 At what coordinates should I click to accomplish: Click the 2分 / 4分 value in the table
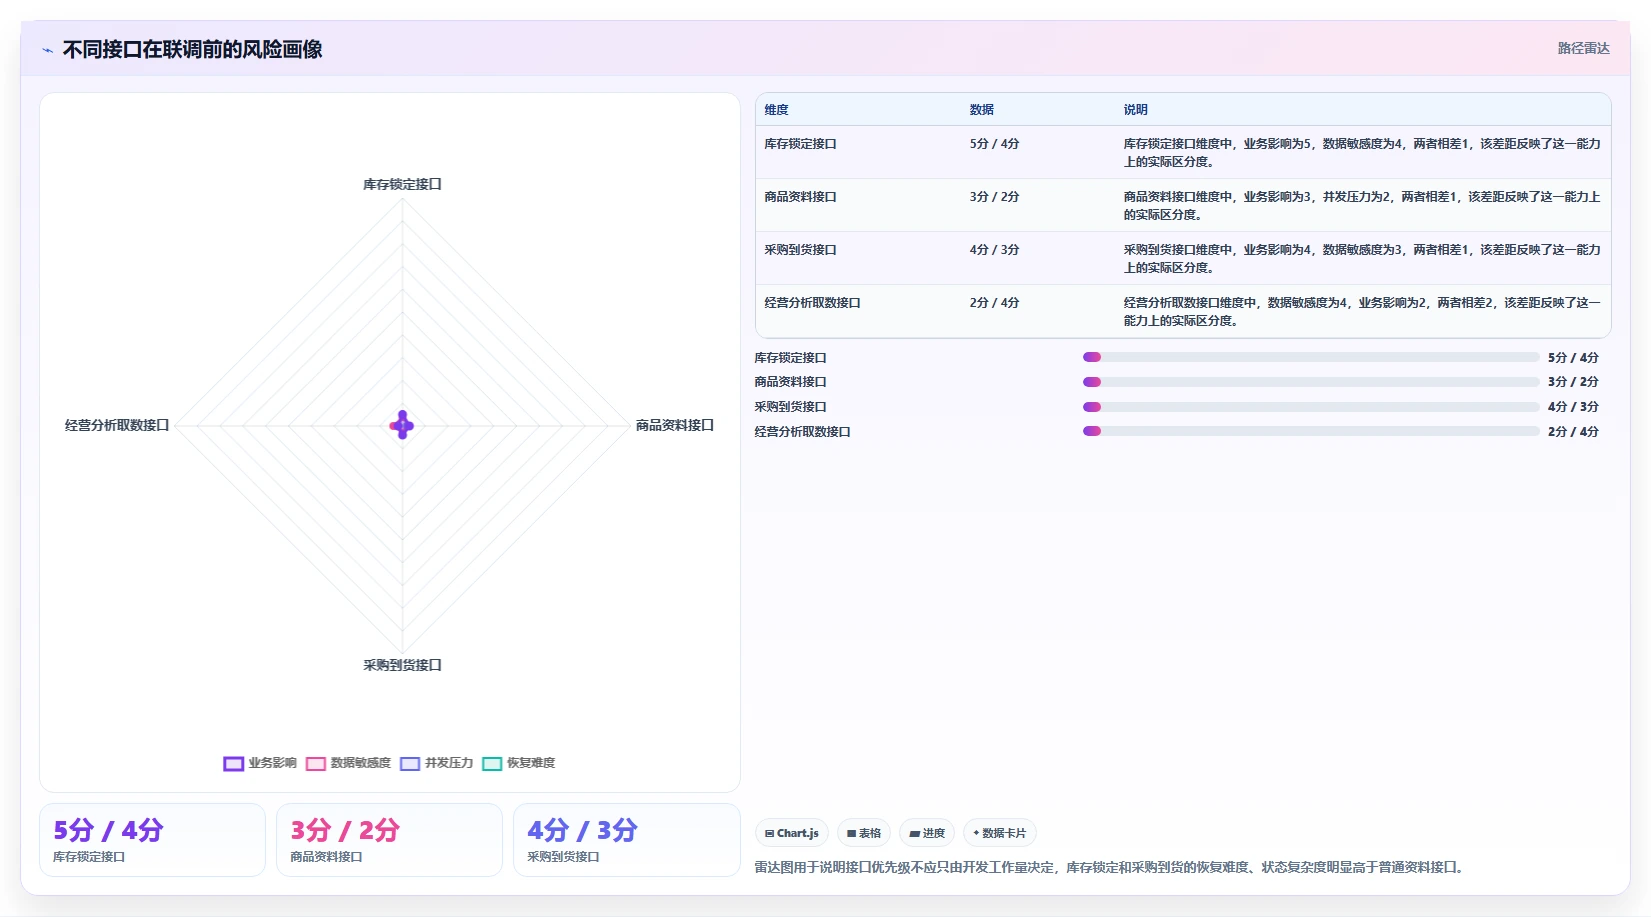pyautogui.click(x=994, y=303)
